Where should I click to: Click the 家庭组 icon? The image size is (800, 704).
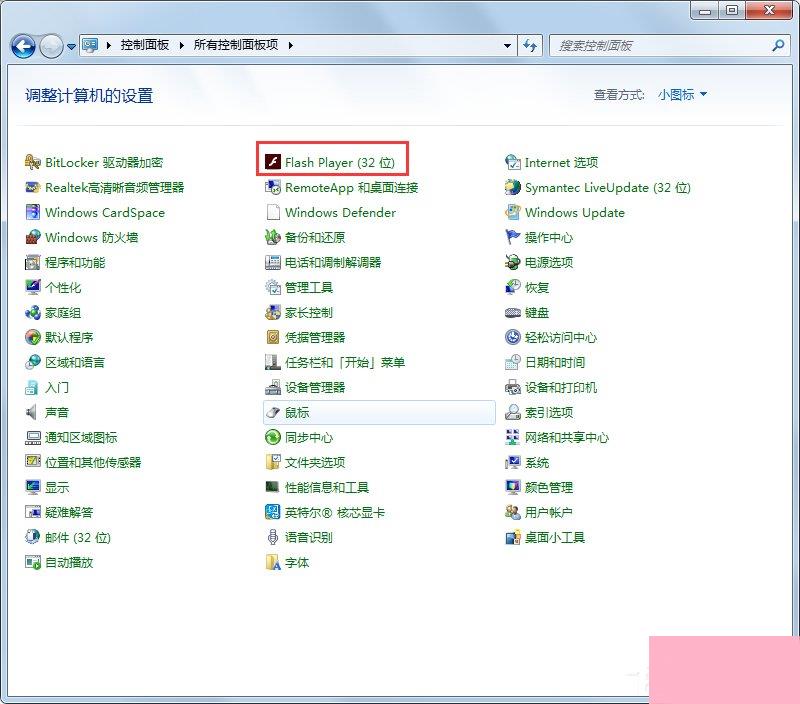click(33, 312)
